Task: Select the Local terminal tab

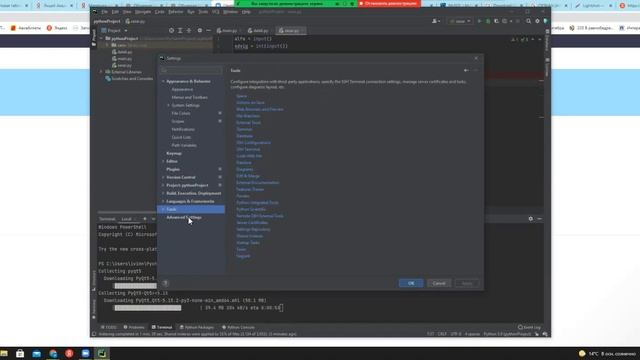Action: (127, 219)
